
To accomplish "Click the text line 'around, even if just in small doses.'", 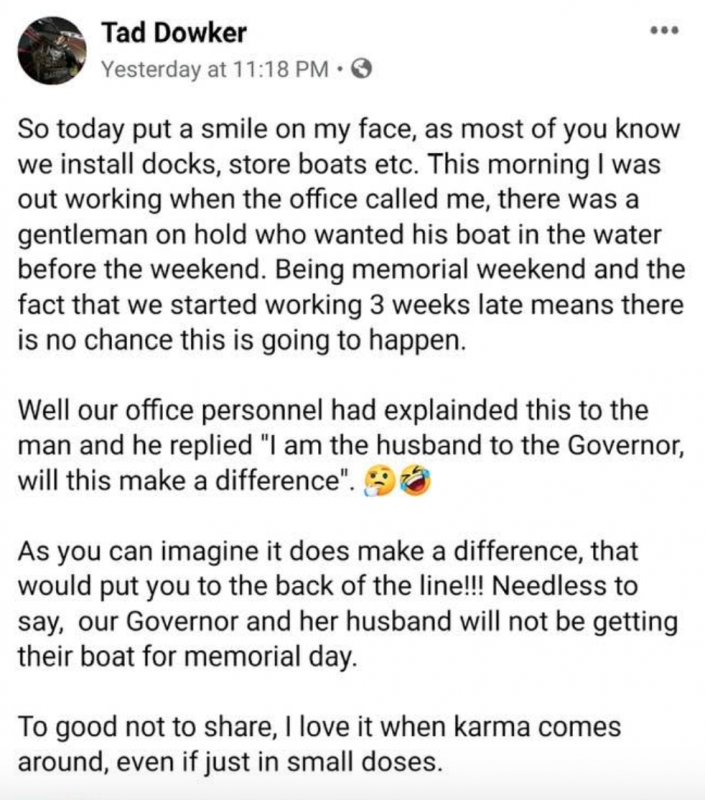I will pos(230,762).
